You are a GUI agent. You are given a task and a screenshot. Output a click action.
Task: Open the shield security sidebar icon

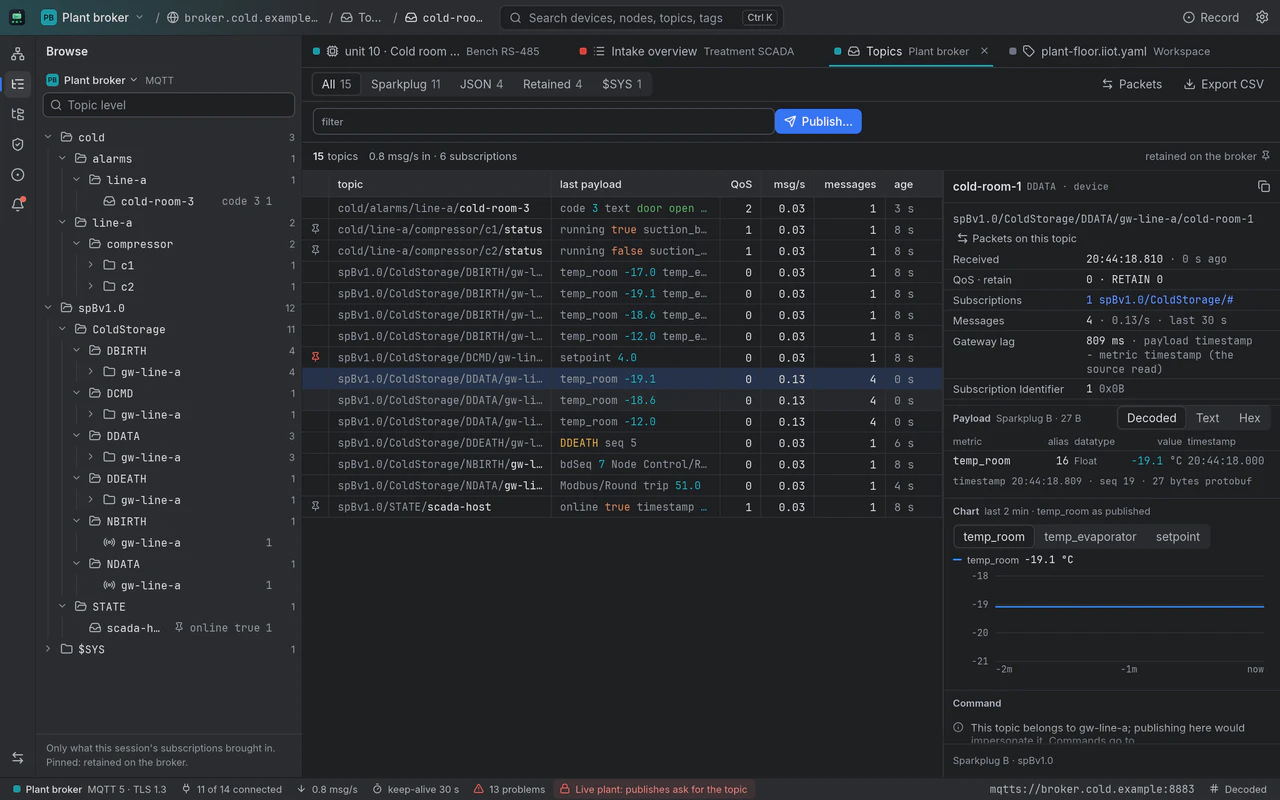tap(17, 144)
